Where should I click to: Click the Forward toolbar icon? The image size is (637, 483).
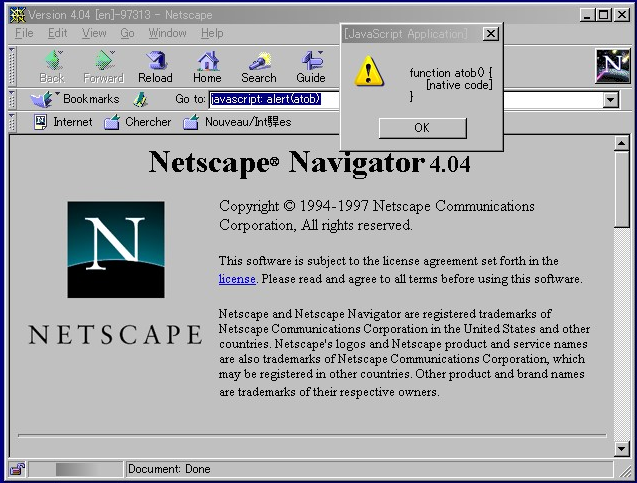pos(105,61)
